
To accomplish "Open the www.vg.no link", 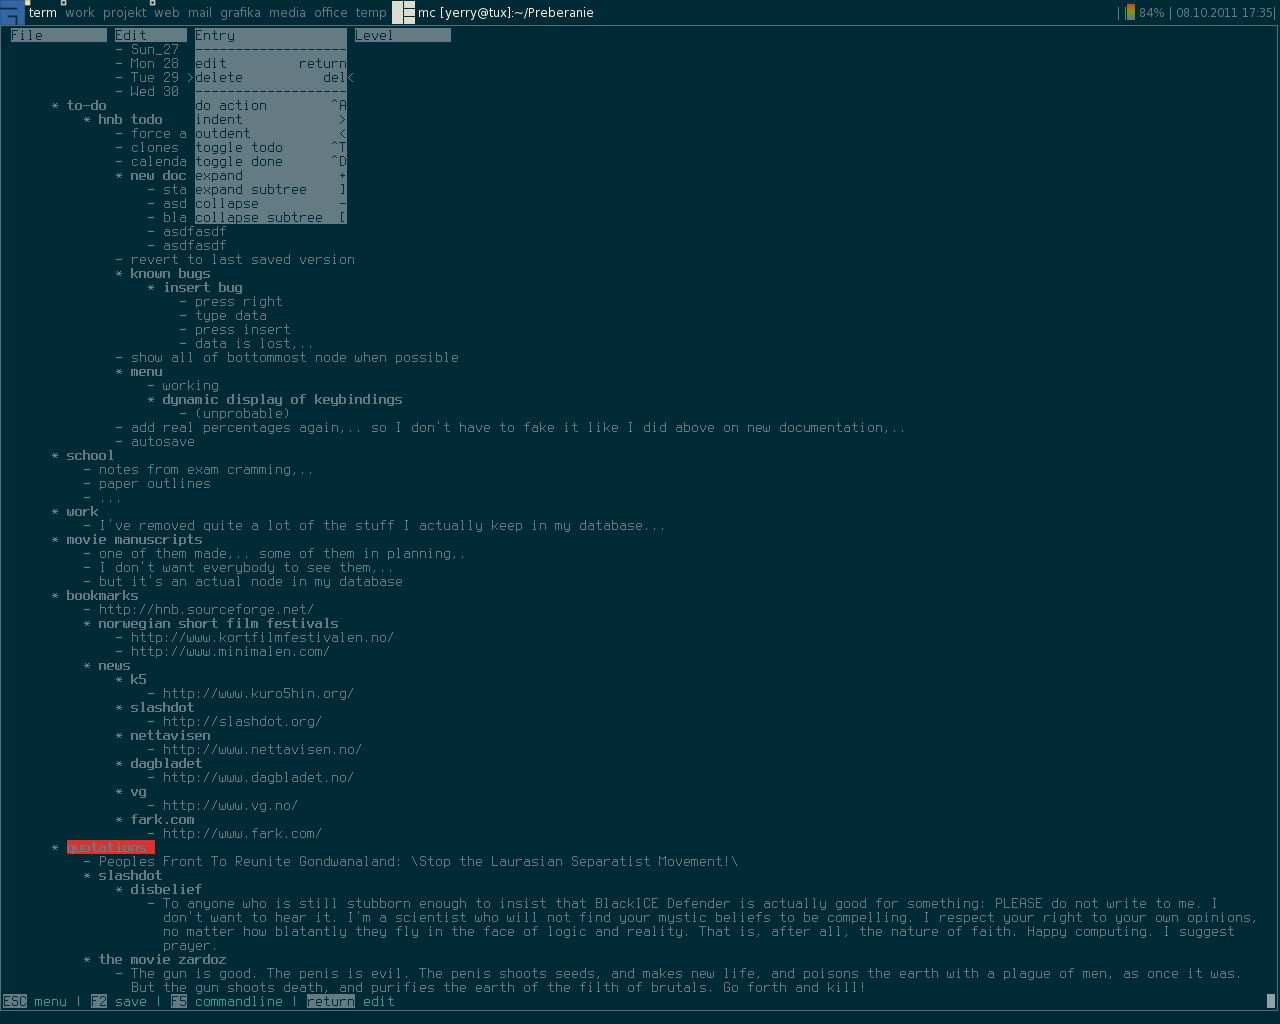I will [x=230, y=805].
